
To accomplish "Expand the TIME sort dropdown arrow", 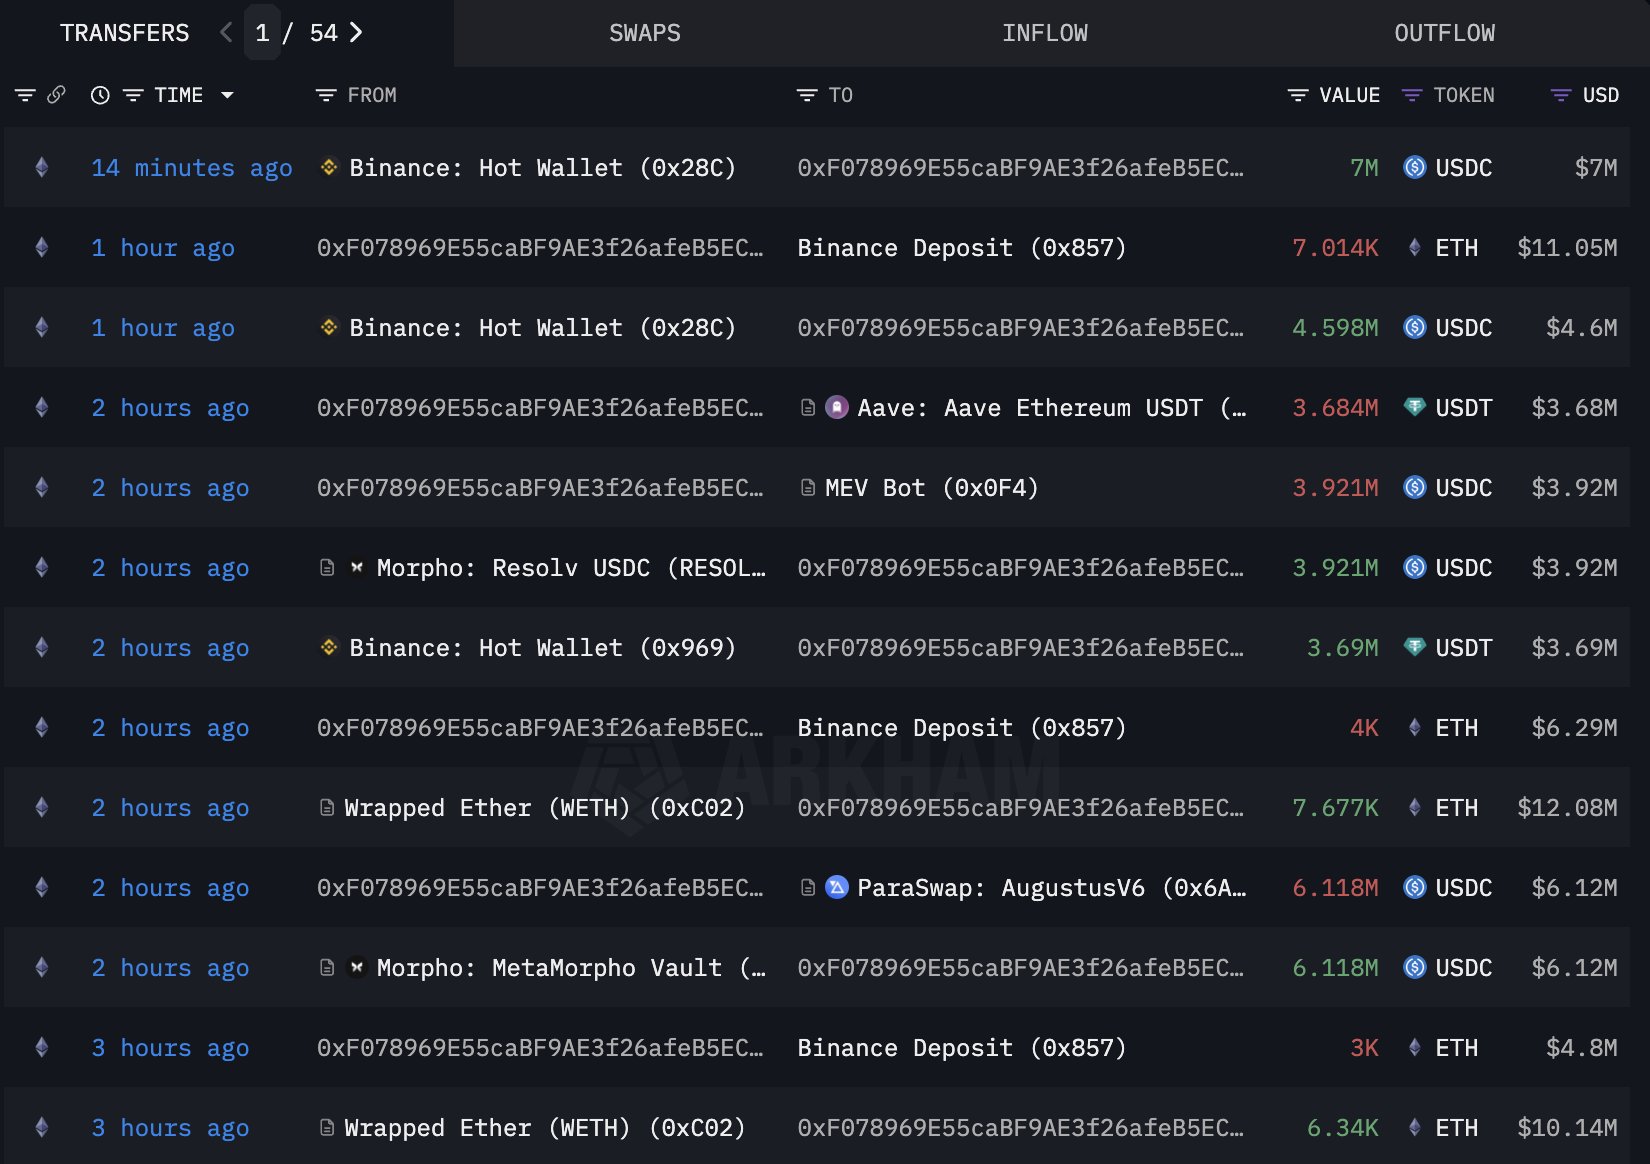I will pos(228,95).
